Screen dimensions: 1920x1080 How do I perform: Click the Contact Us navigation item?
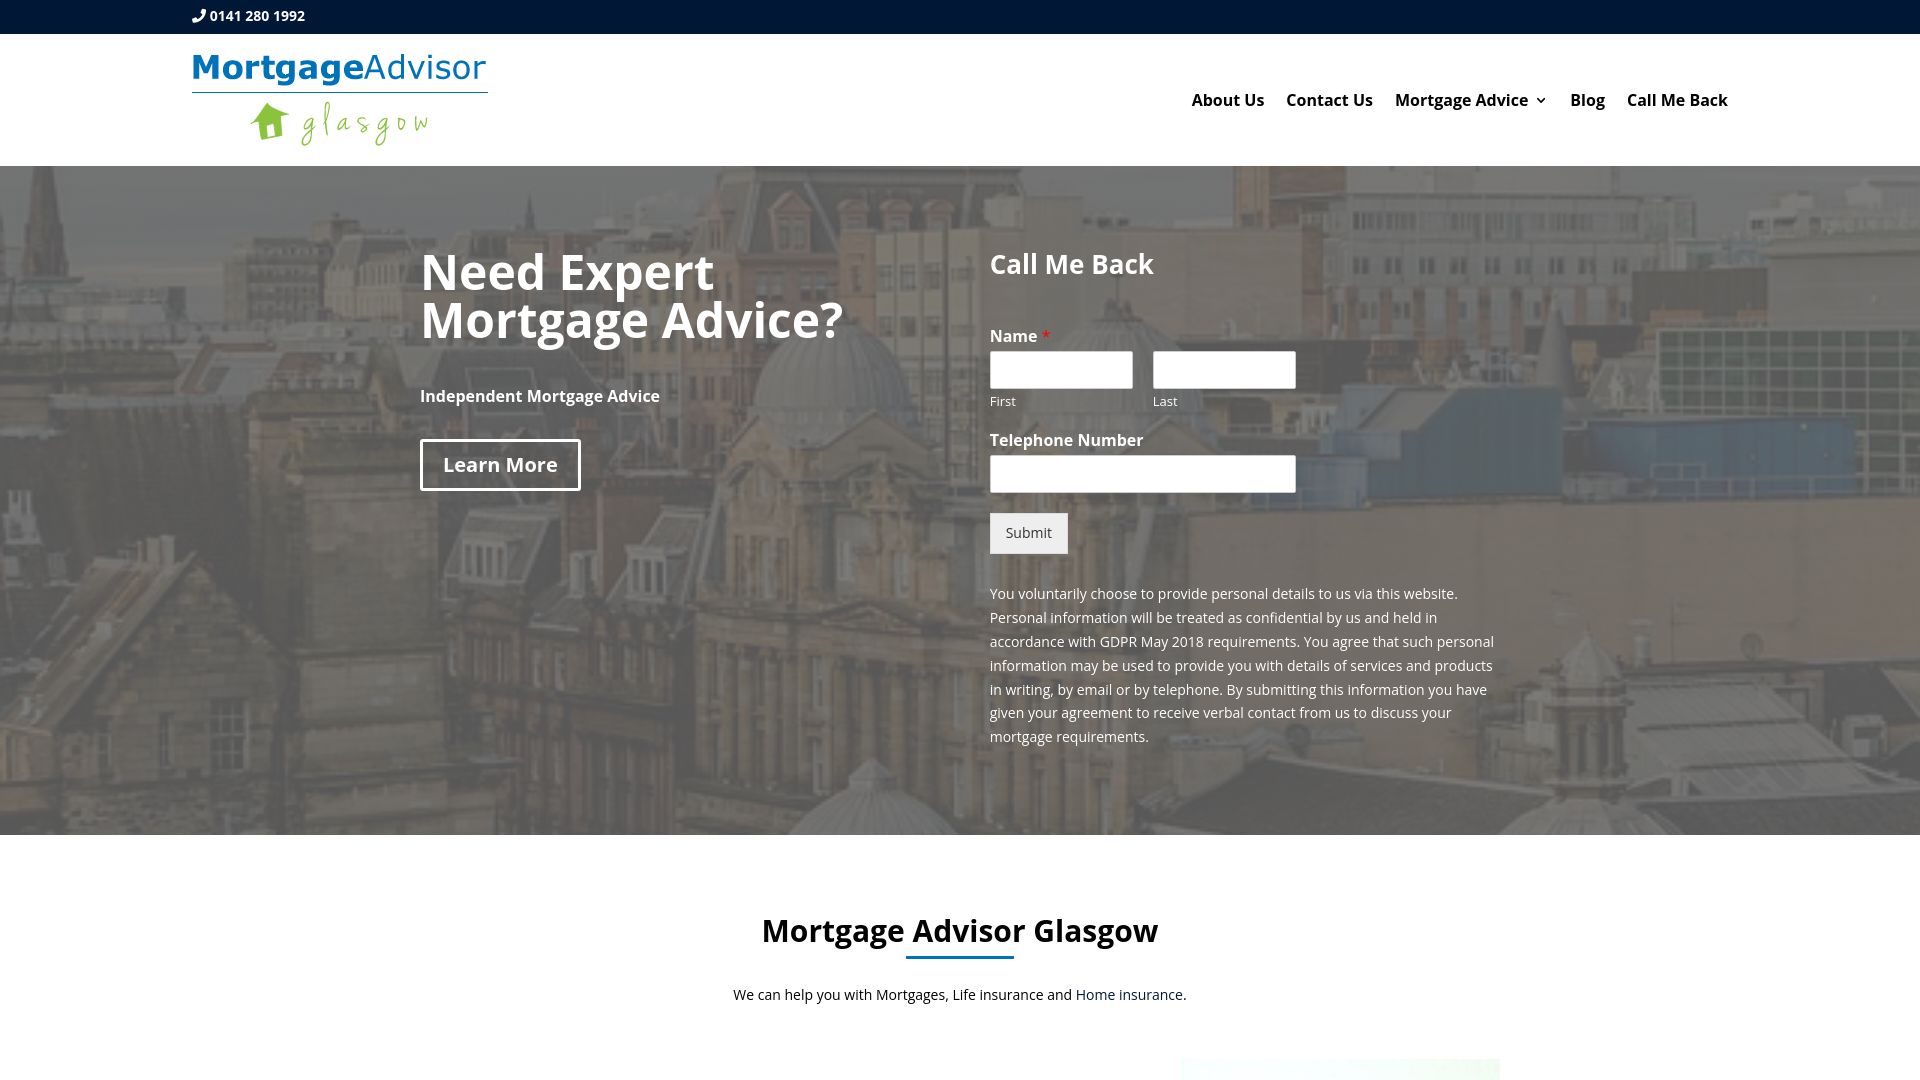1329,99
